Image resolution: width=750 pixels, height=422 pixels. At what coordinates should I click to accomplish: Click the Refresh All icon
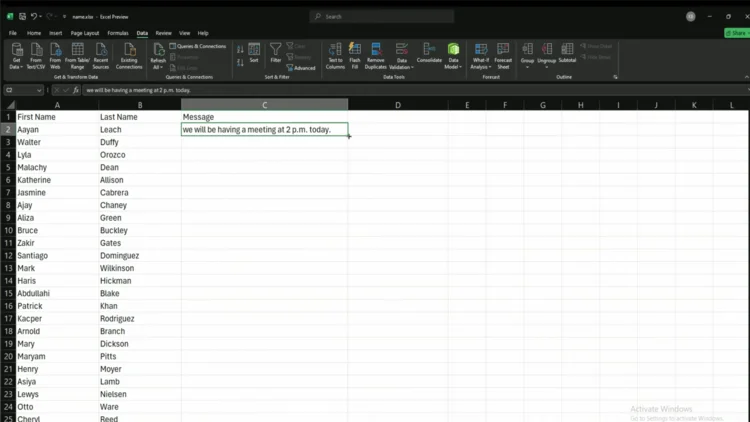point(158,50)
